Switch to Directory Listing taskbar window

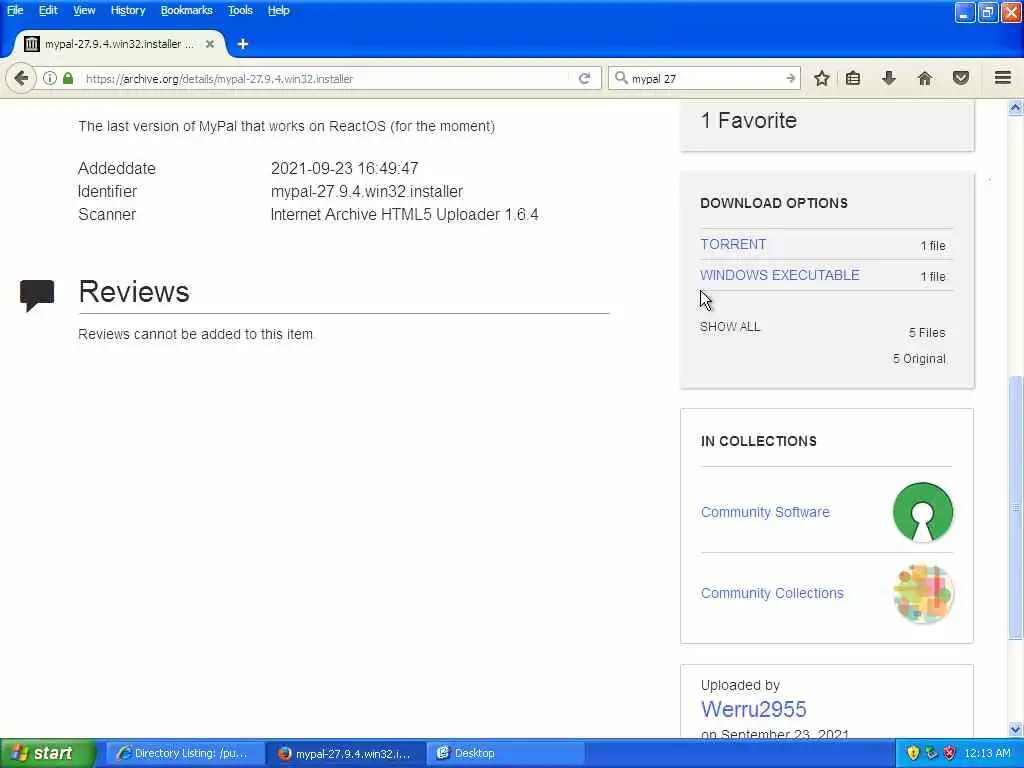[184, 753]
